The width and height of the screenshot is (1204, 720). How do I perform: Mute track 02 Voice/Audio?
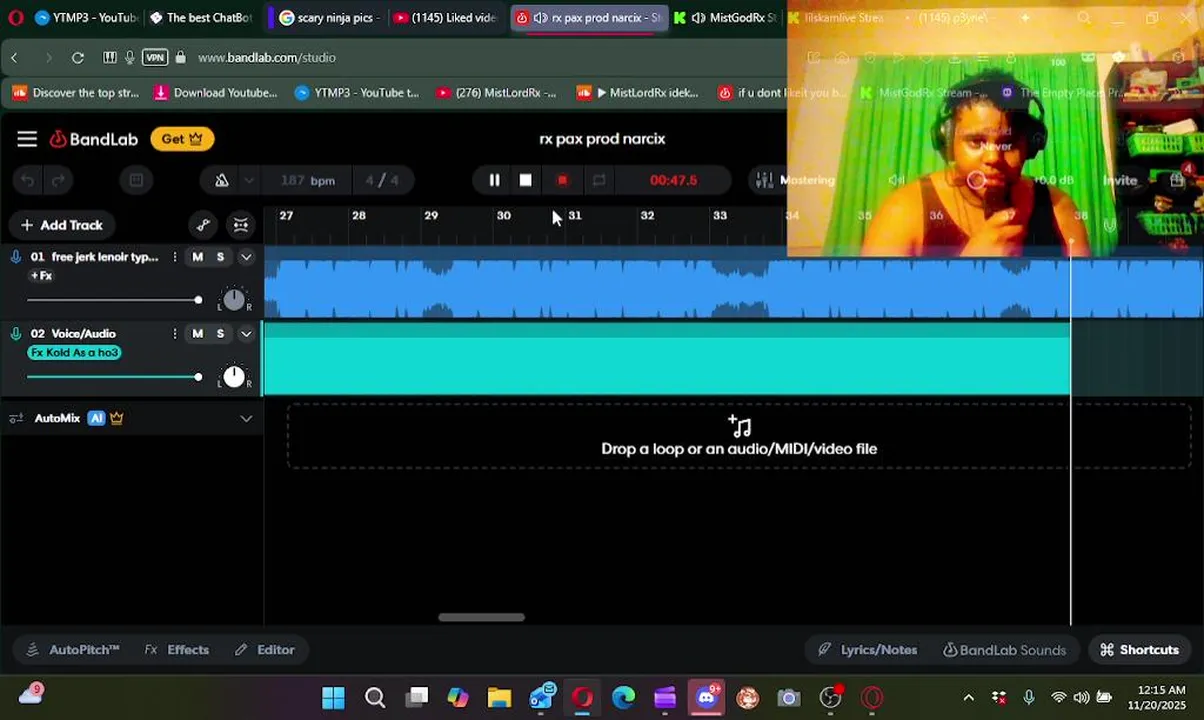[197, 334]
